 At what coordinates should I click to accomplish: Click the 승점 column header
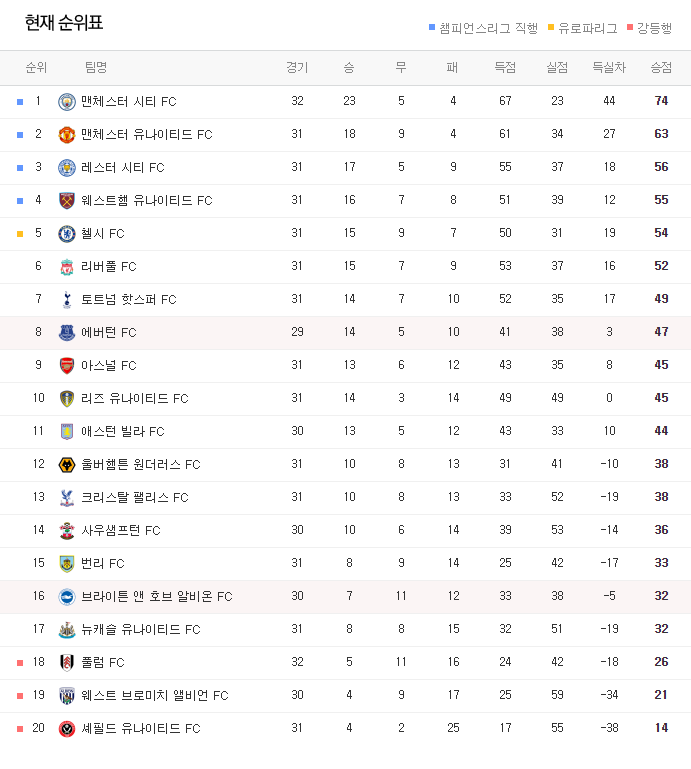pyautogui.click(x=661, y=67)
